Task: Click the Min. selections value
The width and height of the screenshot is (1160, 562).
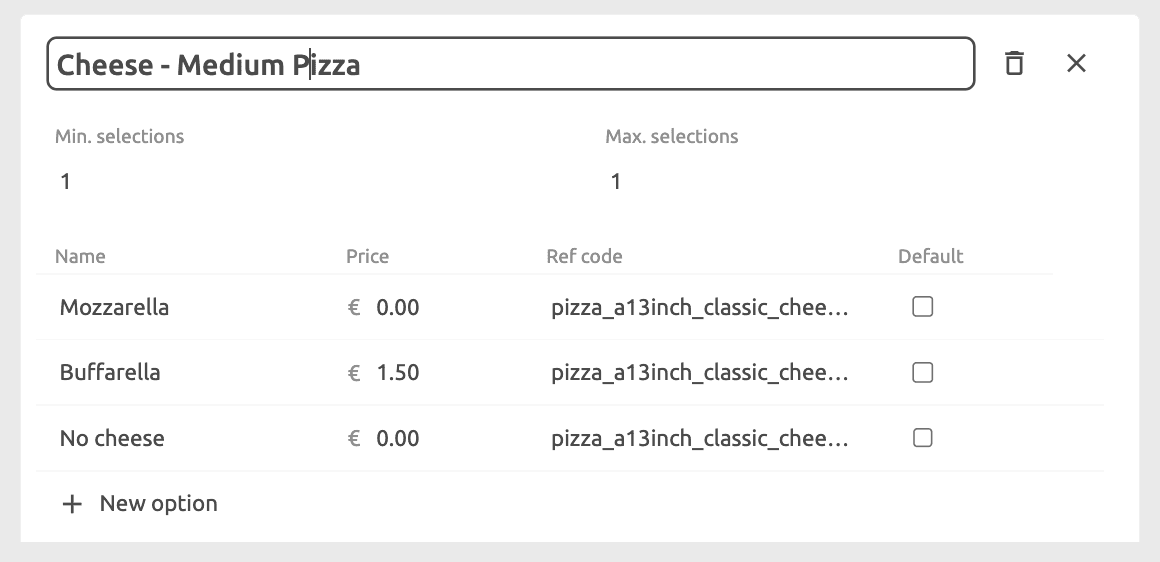Action: point(66,181)
